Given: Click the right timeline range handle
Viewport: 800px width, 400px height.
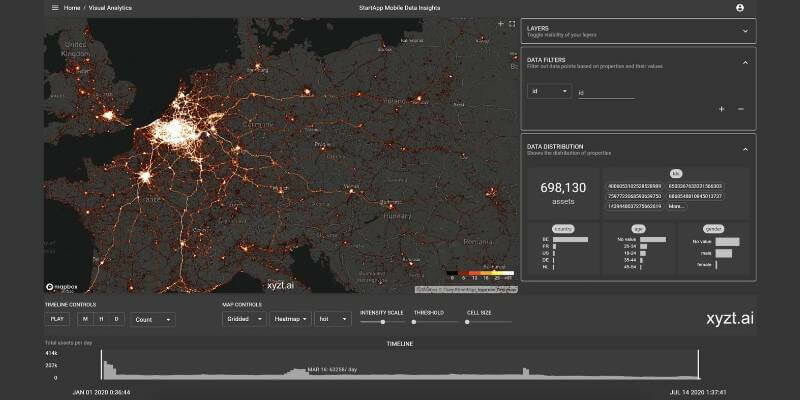Looking at the screenshot, I should tap(698, 364).
